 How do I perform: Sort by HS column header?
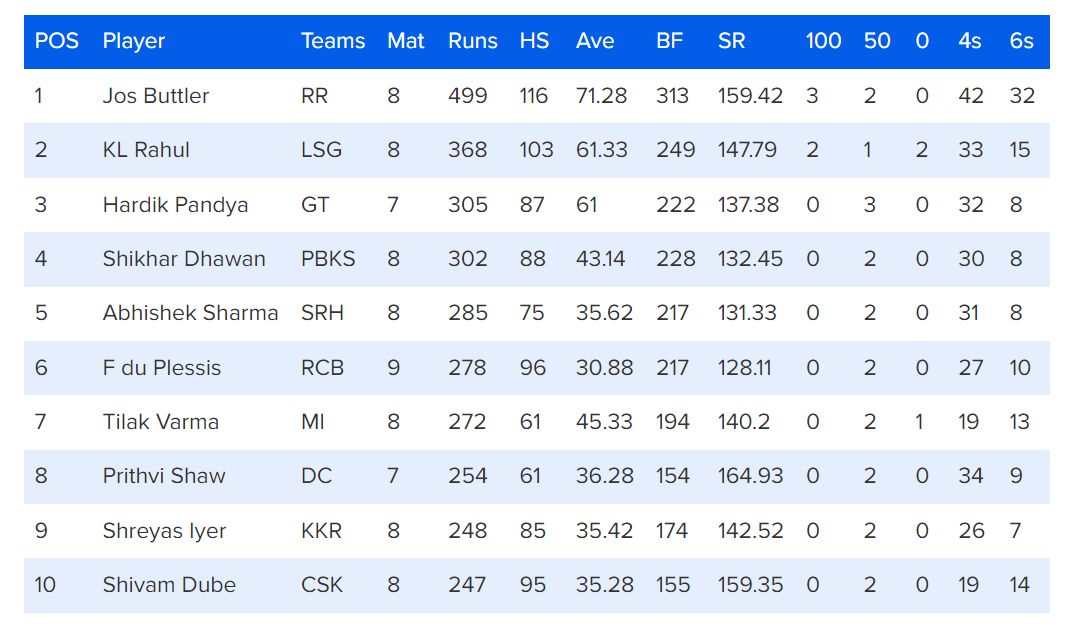[534, 42]
